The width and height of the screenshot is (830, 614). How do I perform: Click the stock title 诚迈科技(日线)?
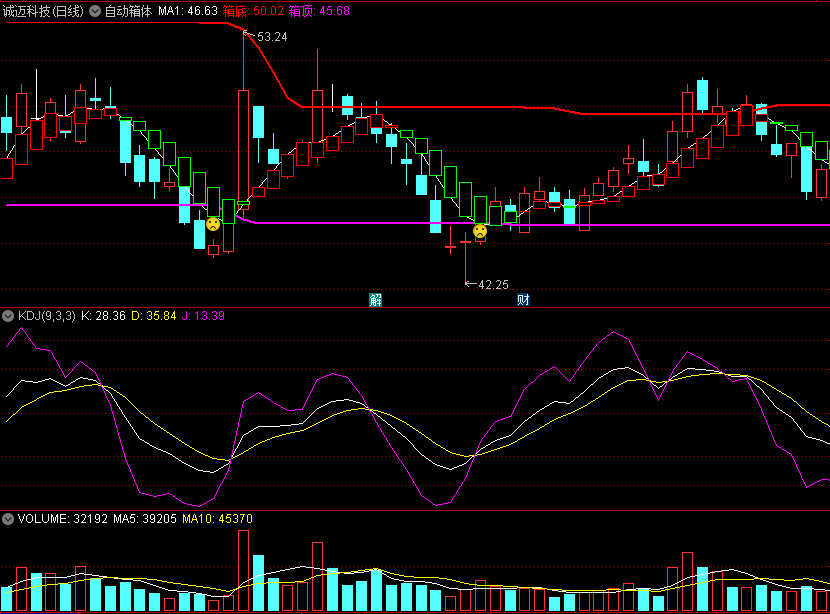[43, 11]
